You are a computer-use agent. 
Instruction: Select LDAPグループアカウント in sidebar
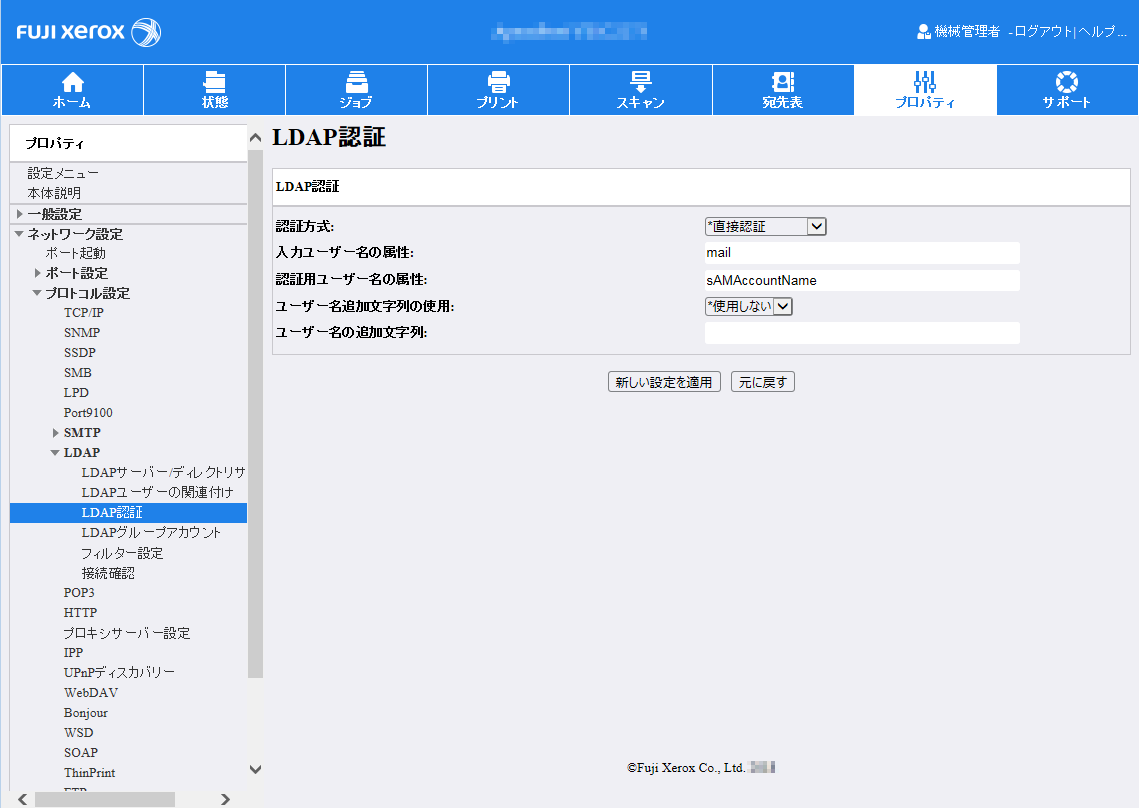(151, 533)
